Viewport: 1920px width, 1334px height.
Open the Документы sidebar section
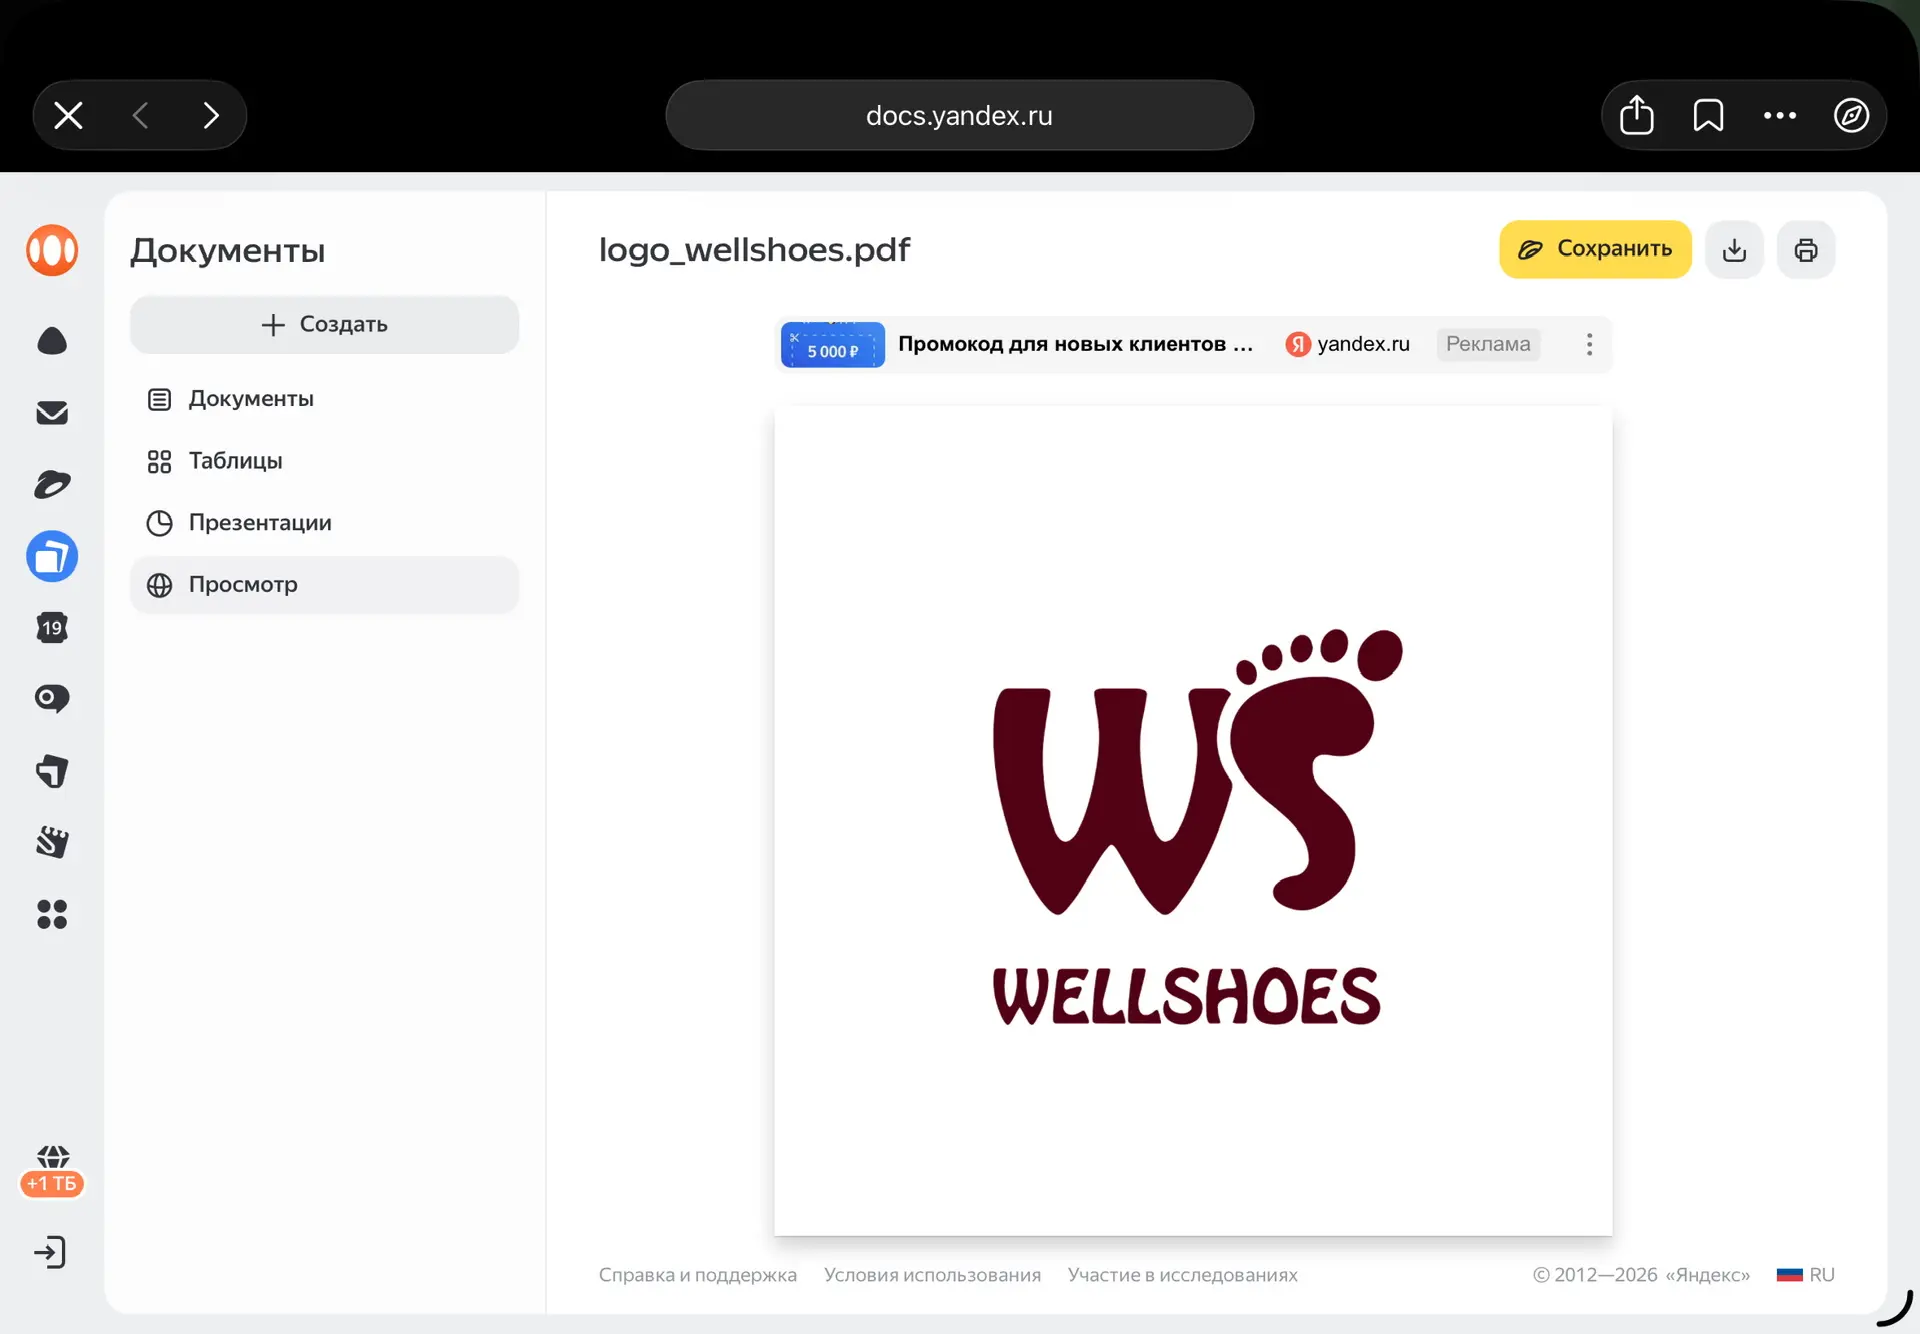coord(250,399)
